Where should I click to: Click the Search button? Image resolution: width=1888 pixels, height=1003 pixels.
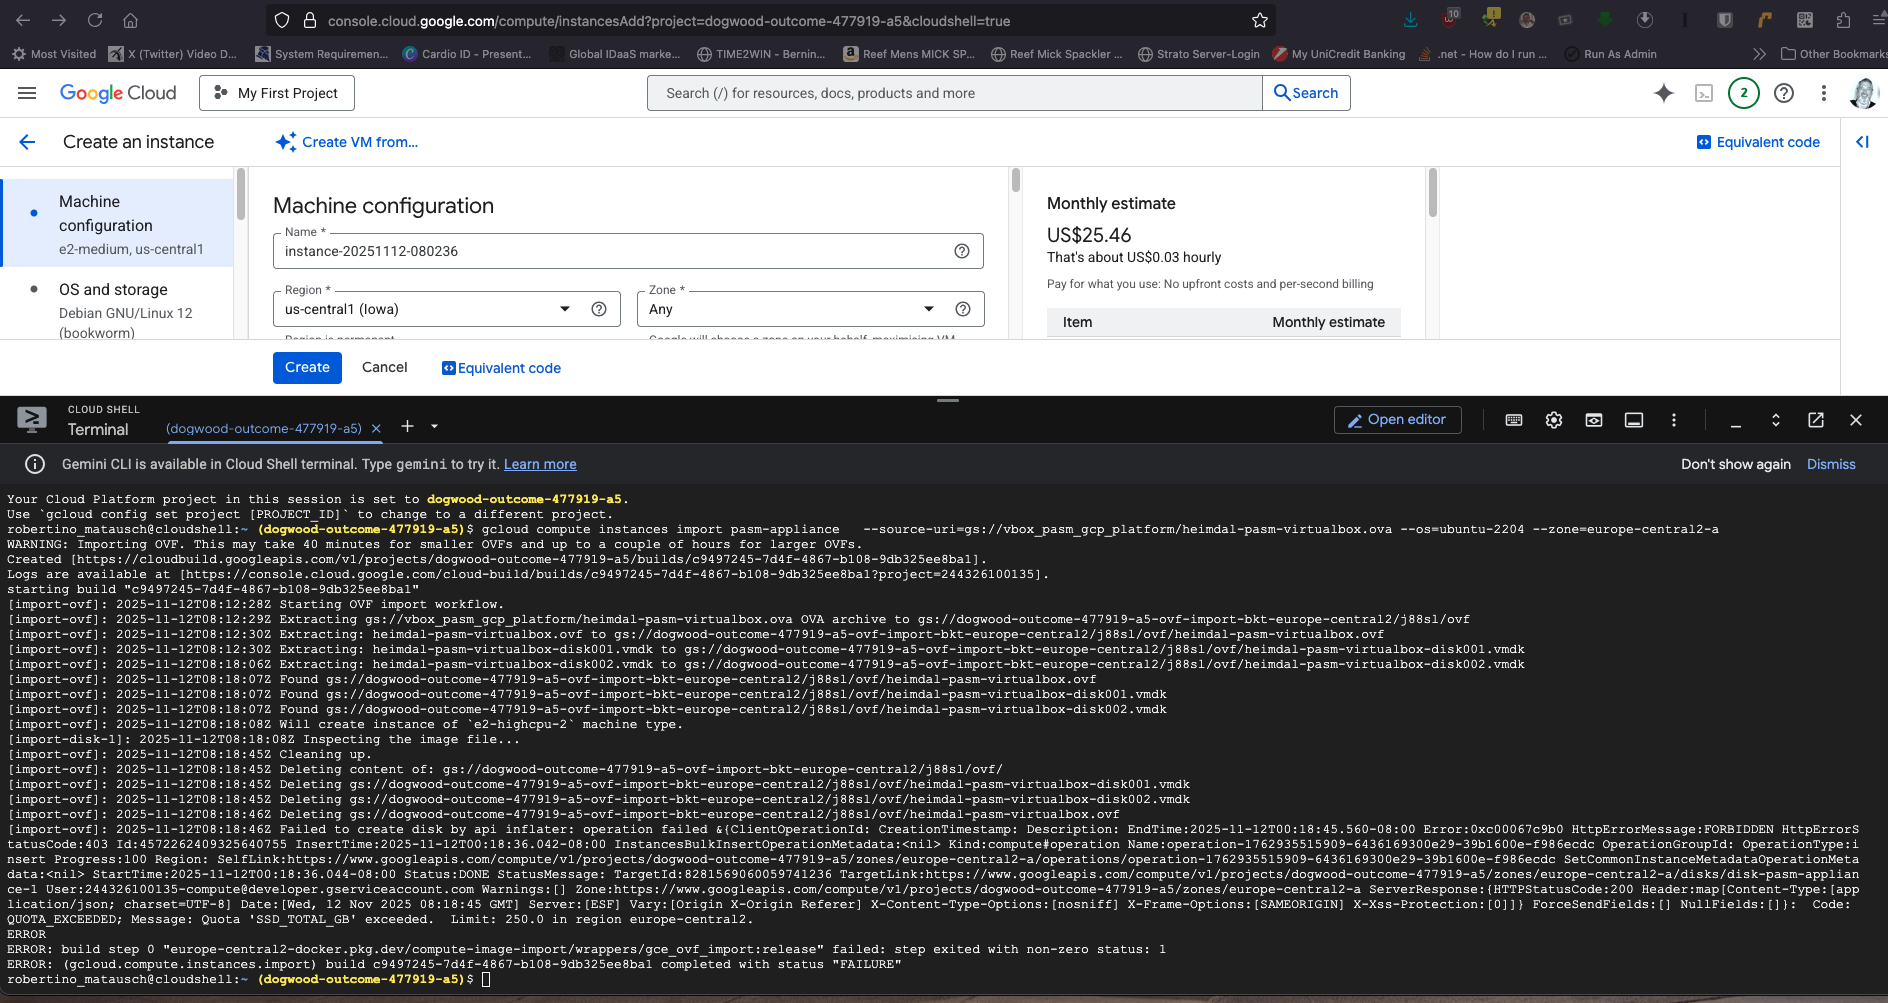pos(1306,93)
